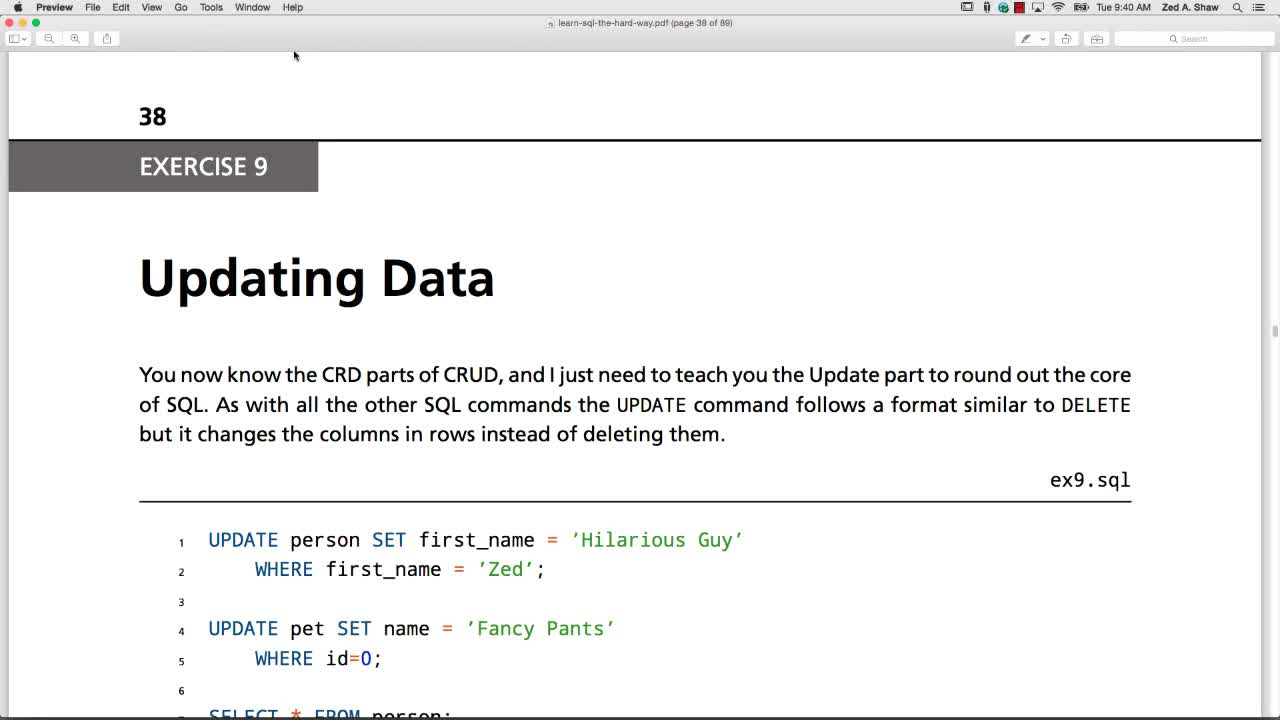
Task: Select the Highlight pen icon
Action: [1025, 39]
